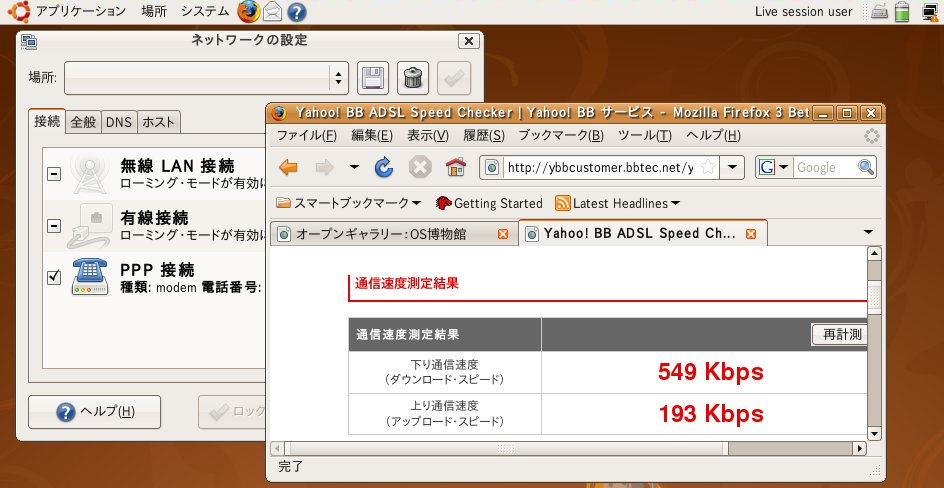Open Firefox ブックマーク(B) menu
The image size is (944, 488).
561,135
